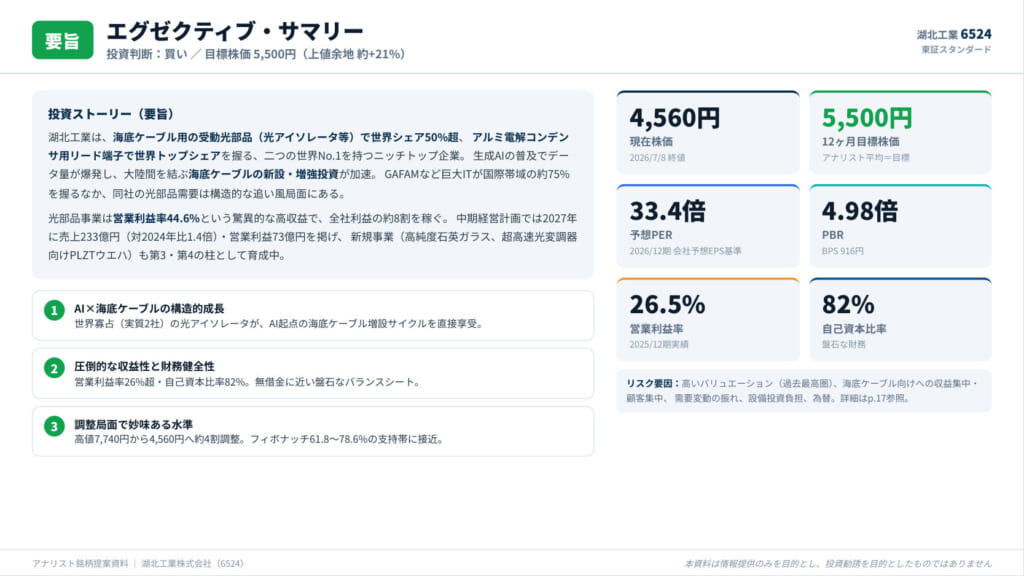Screen dimensions: 1024x576
Task: Click the 2026/7/8 終値 caption
Action: (658, 157)
